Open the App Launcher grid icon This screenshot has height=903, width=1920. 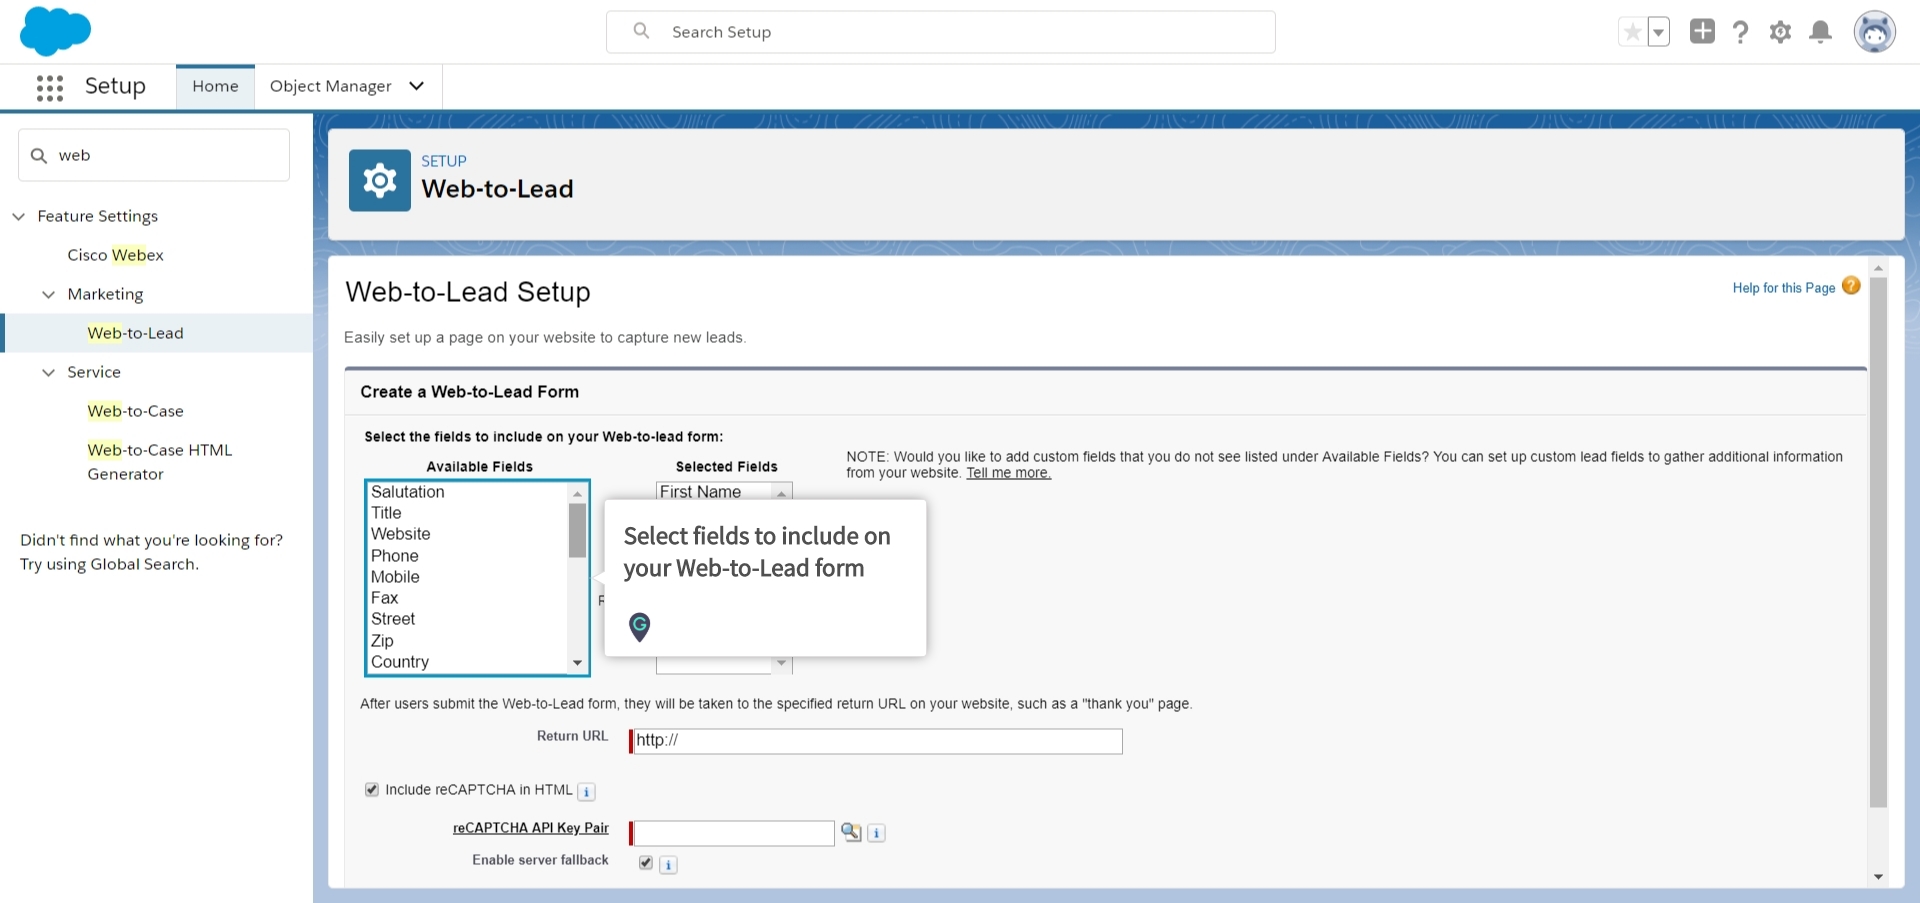click(49, 87)
